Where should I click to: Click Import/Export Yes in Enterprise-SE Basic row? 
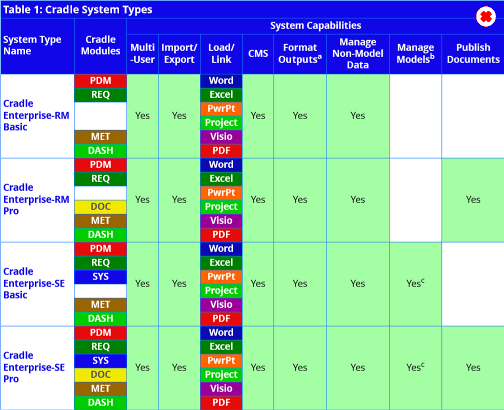coord(179,284)
